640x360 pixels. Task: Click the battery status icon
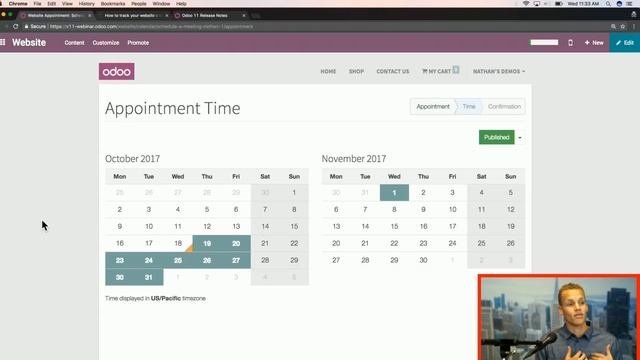coord(559,4)
